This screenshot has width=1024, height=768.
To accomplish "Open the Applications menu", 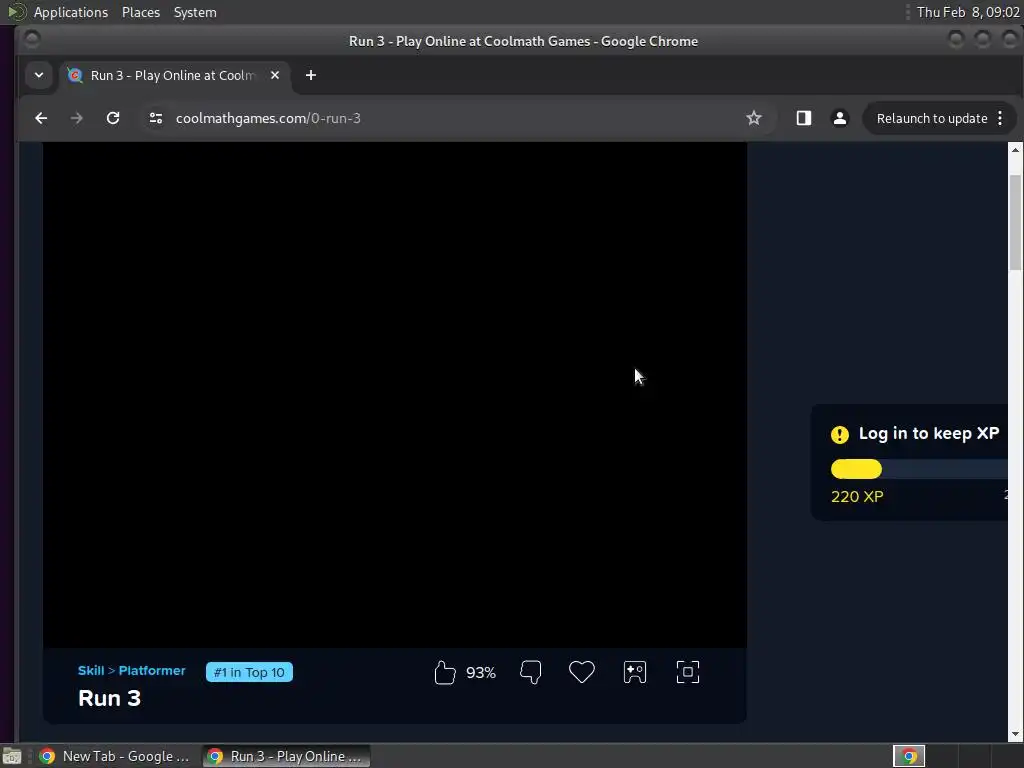I will point(71,12).
